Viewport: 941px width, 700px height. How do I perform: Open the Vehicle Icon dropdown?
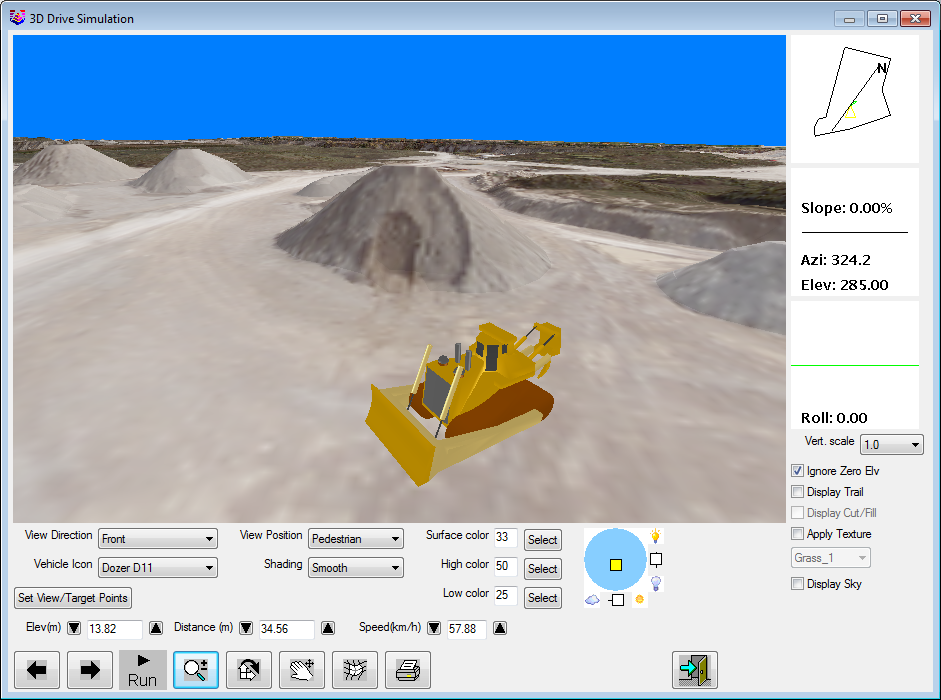point(158,567)
